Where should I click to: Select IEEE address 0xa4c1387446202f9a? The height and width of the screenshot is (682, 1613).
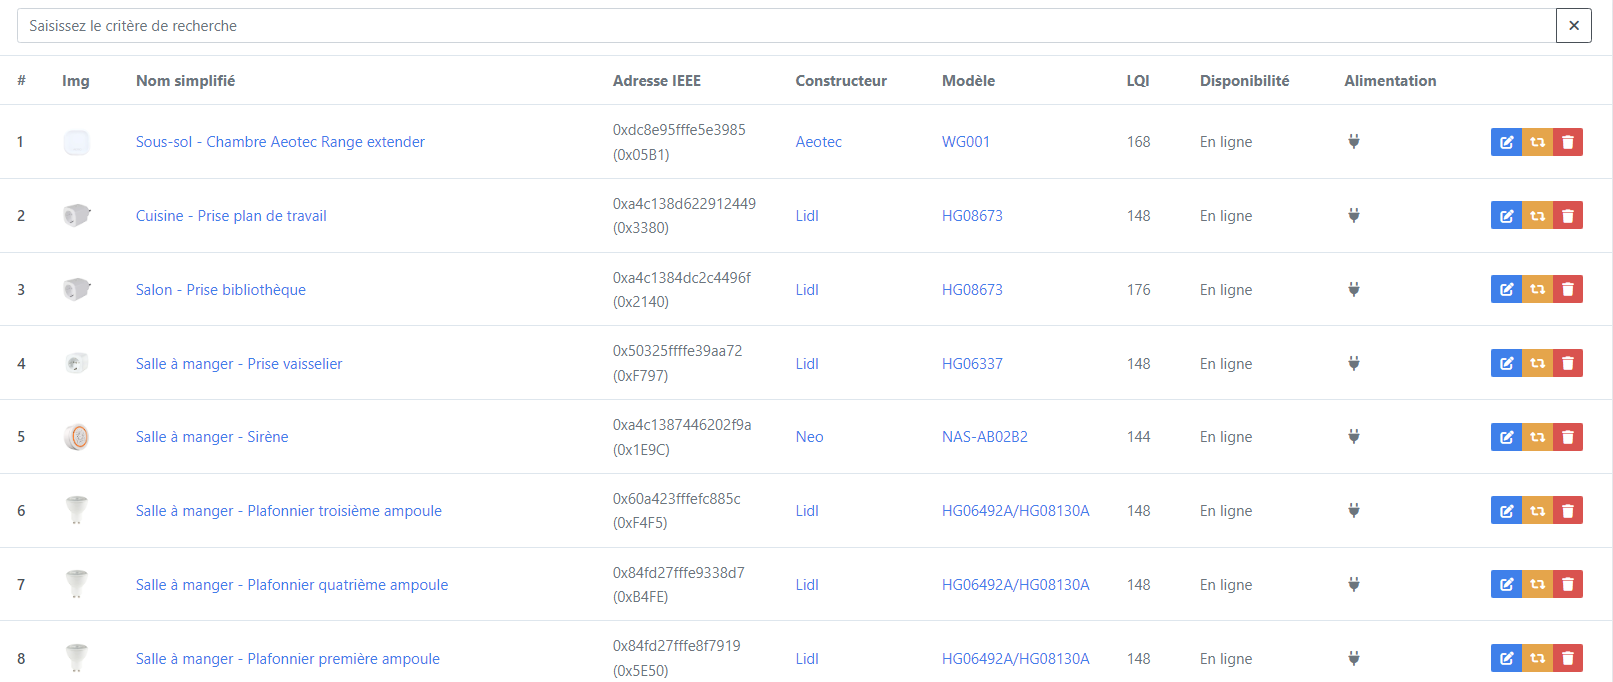[x=682, y=425]
